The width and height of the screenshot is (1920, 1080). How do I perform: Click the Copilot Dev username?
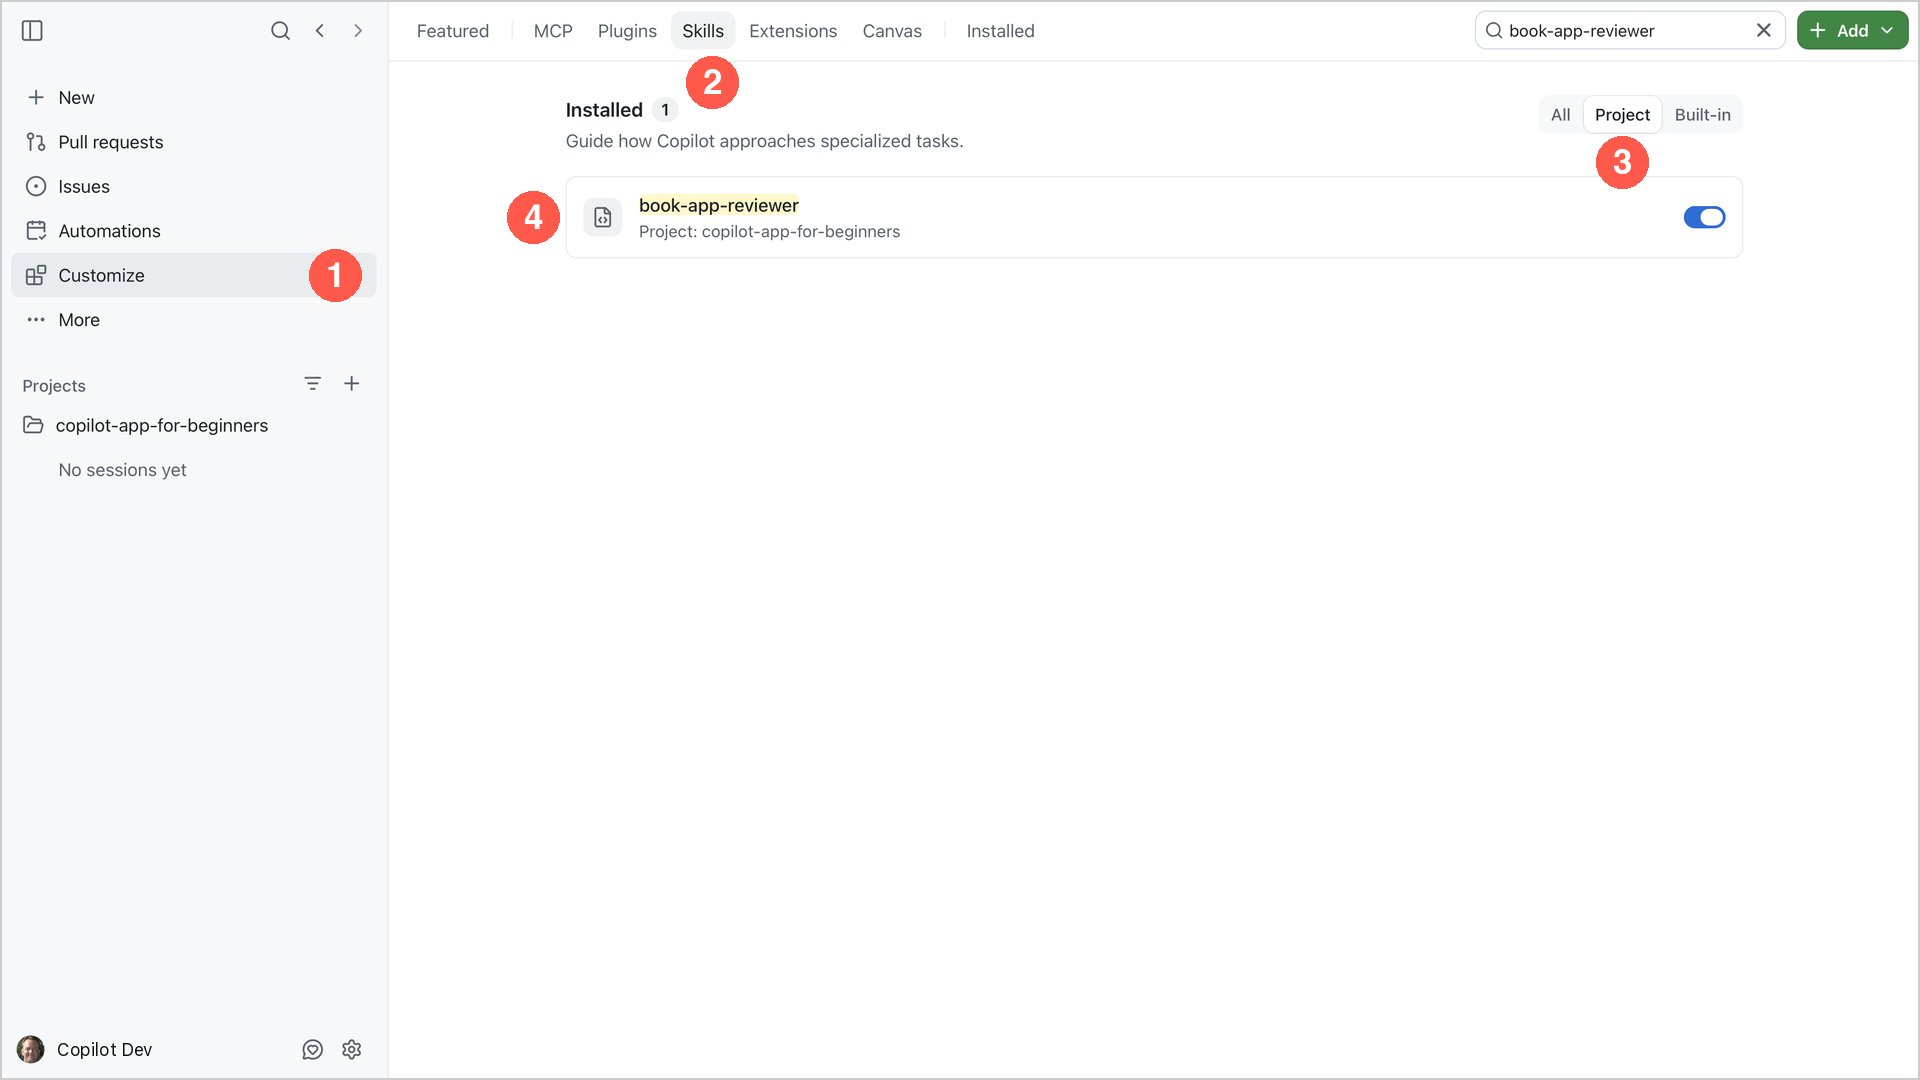[x=105, y=1049]
